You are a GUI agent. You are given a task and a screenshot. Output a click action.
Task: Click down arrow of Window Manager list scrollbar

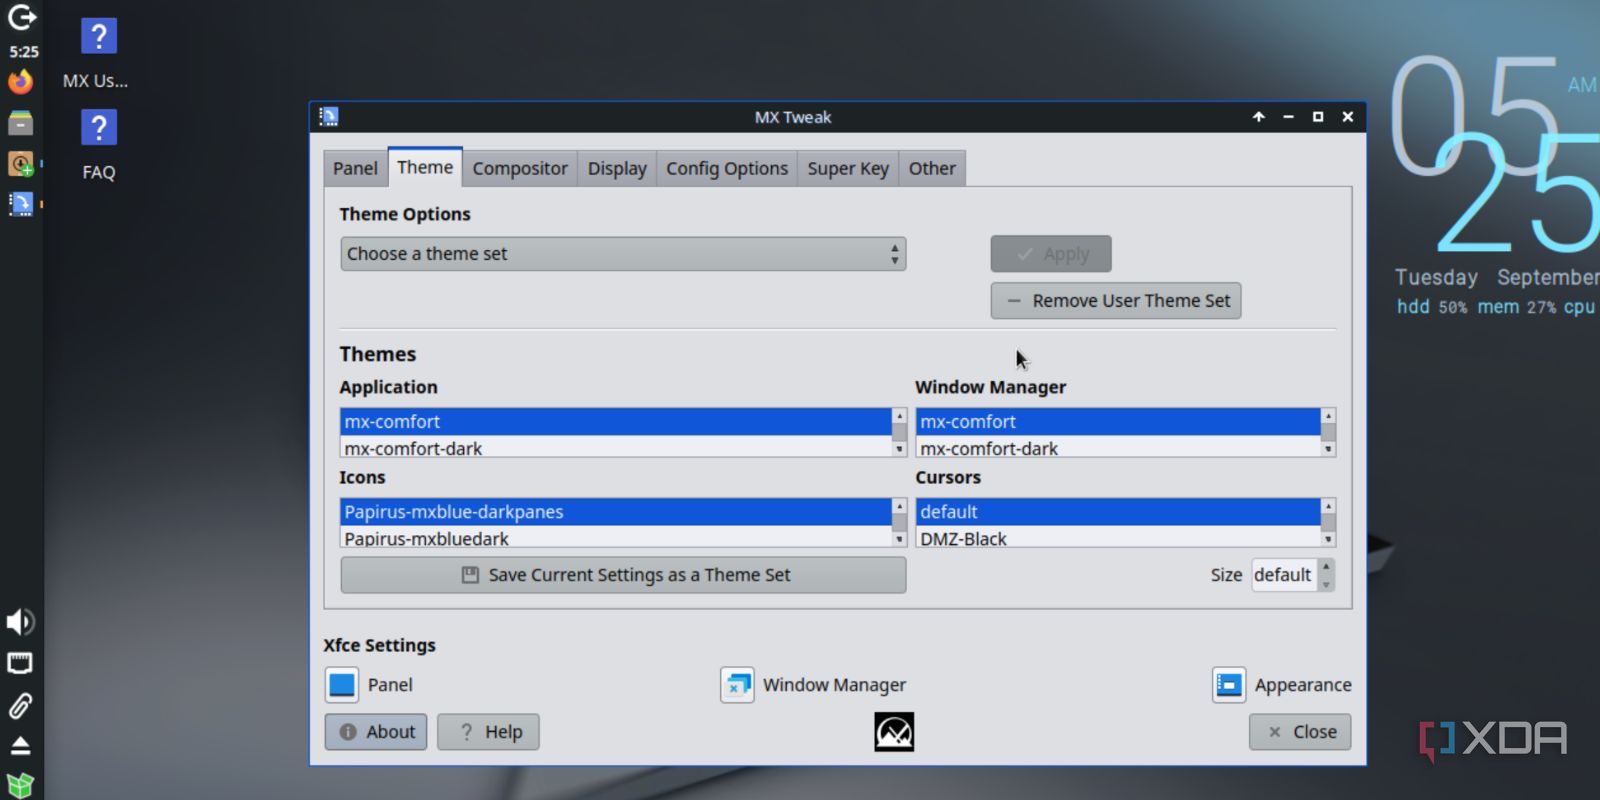coord(1328,450)
